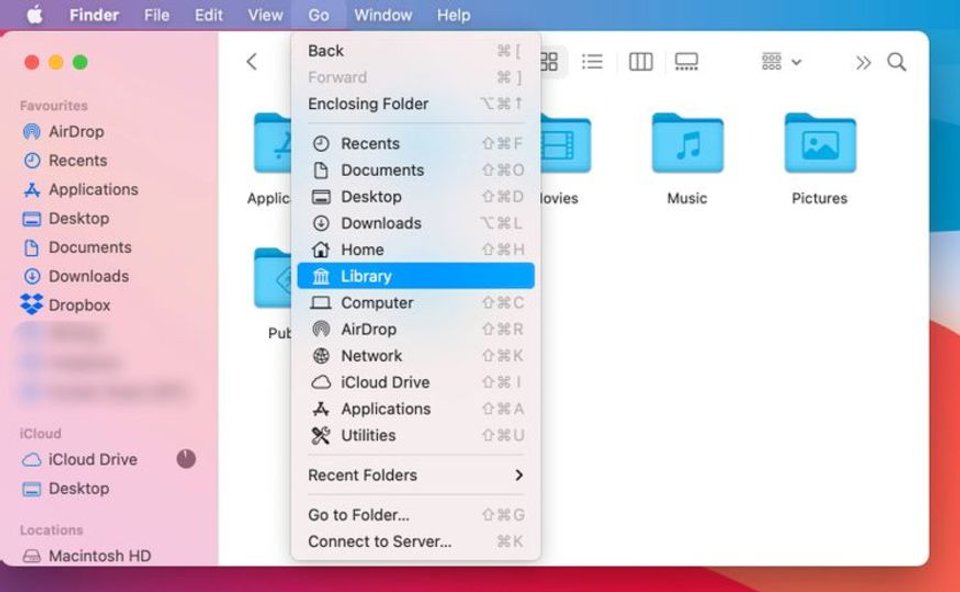Switch to gallery view
960x592 pixels.
[686, 62]
